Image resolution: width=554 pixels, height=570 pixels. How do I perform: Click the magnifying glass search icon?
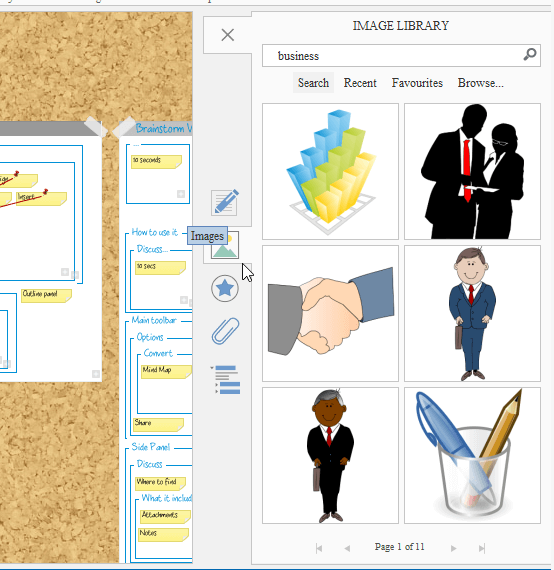[530, 55]
